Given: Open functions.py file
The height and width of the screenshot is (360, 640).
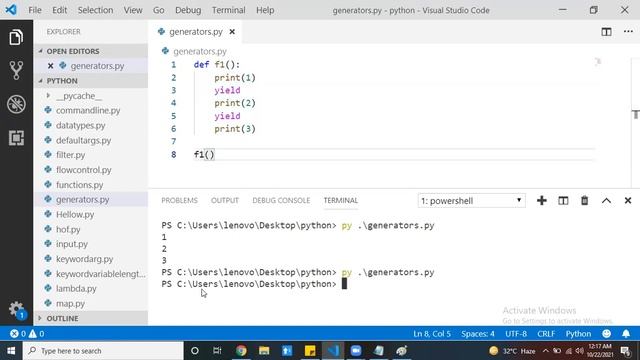Looking at the screenshot, I should [91, 184].
